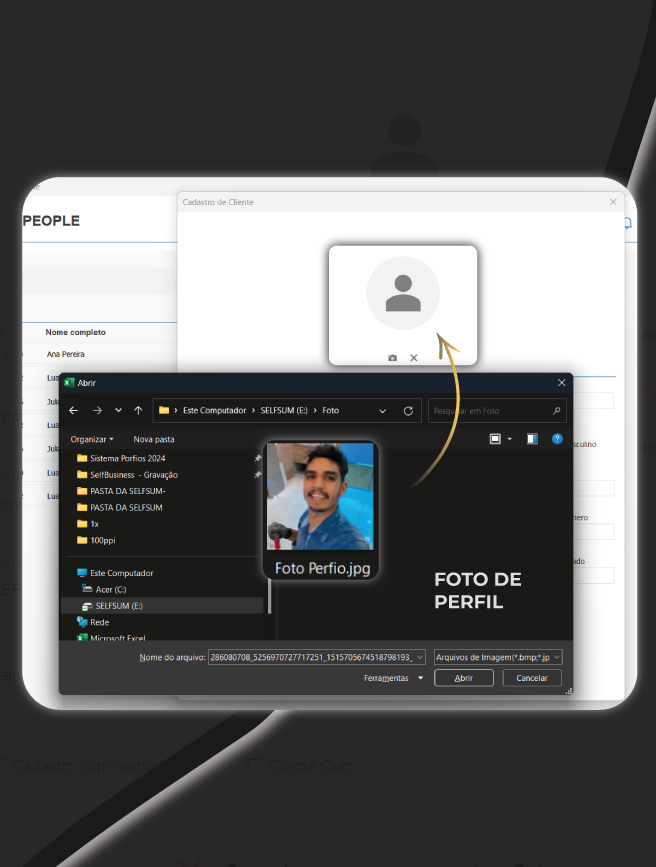Click SELFSUM (E:) in the address path
Screen dimensions: 656x867
(284, 410)
